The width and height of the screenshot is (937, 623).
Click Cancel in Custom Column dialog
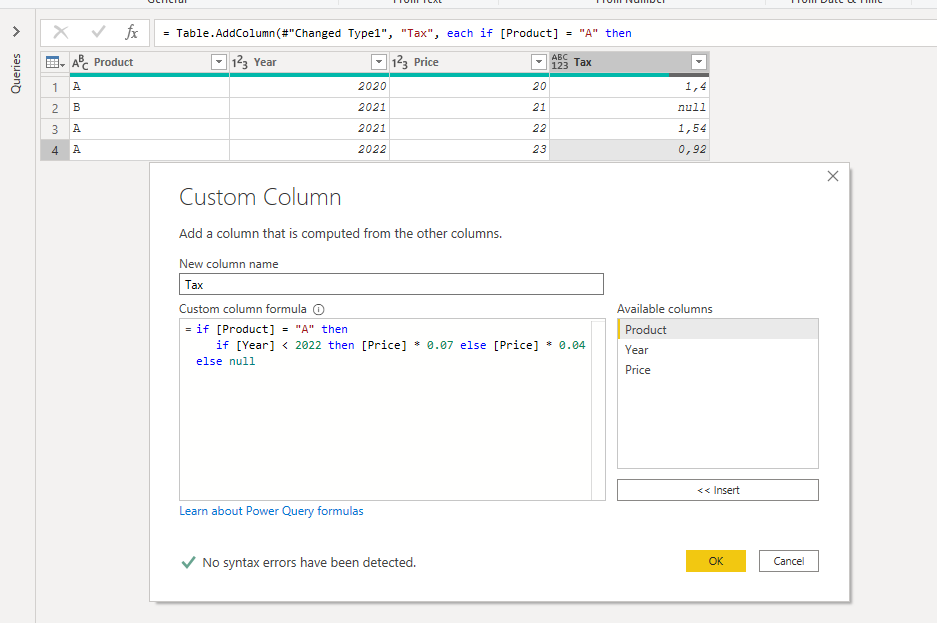[x=789, y=561]
